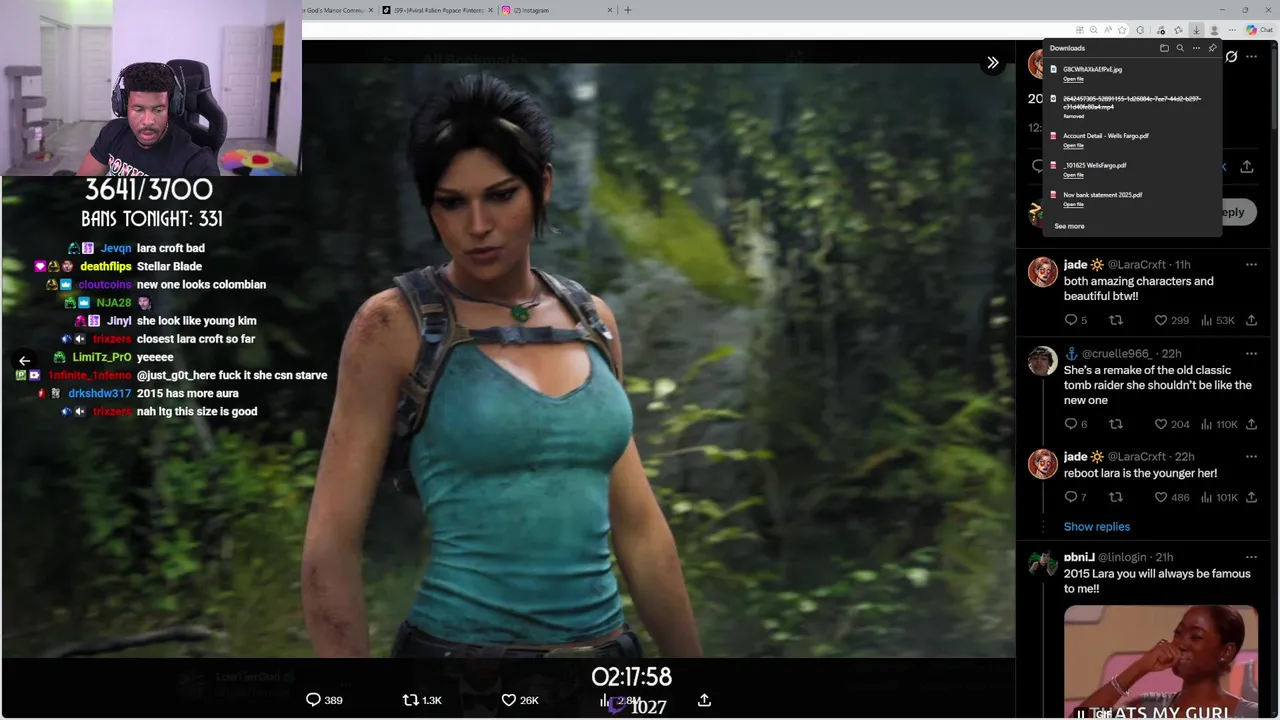Pin the Downloads panel
This screenshot has width=1280, height=720.
[1212, 48]
